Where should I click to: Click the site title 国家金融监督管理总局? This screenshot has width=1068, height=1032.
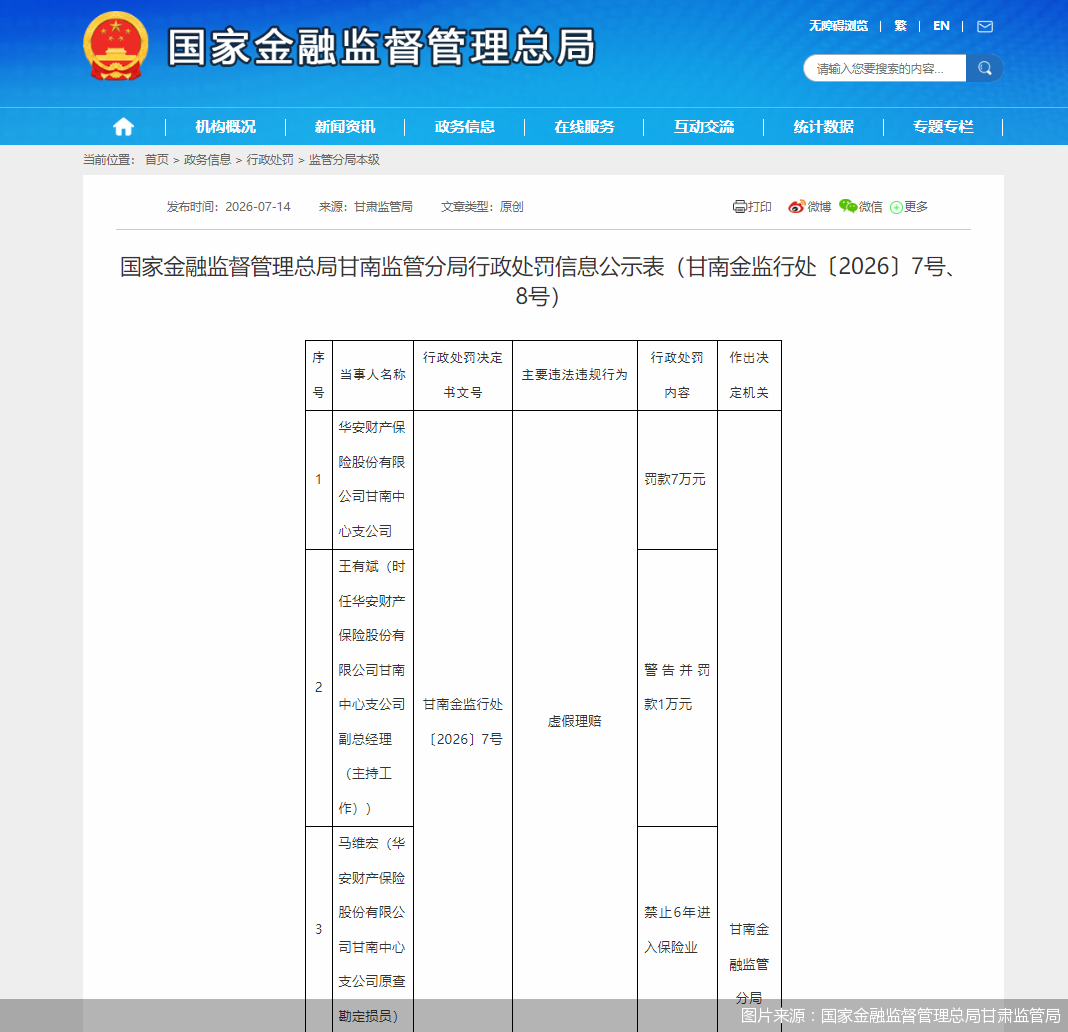click(x=381, y=47)
